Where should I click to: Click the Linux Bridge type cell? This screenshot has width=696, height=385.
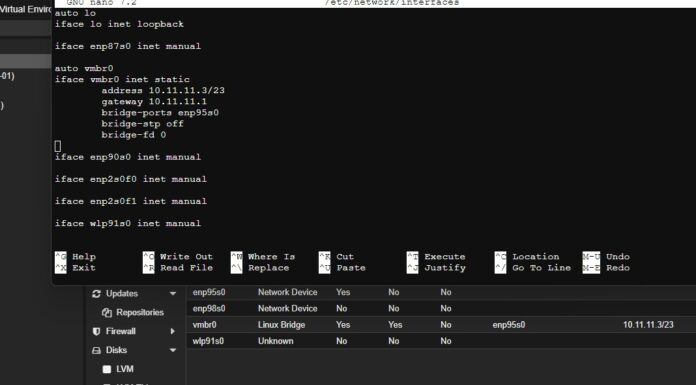pyautogui.click(x=281, y=325)
